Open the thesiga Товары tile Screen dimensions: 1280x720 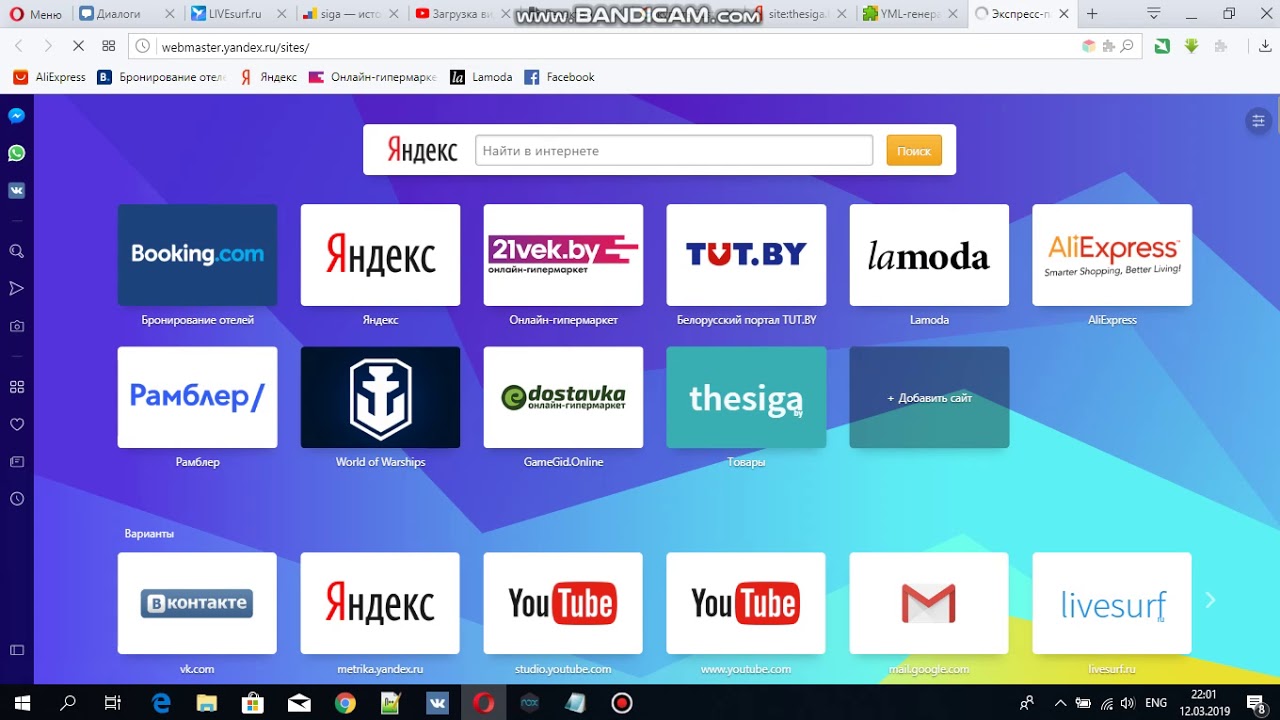[746, 397]
